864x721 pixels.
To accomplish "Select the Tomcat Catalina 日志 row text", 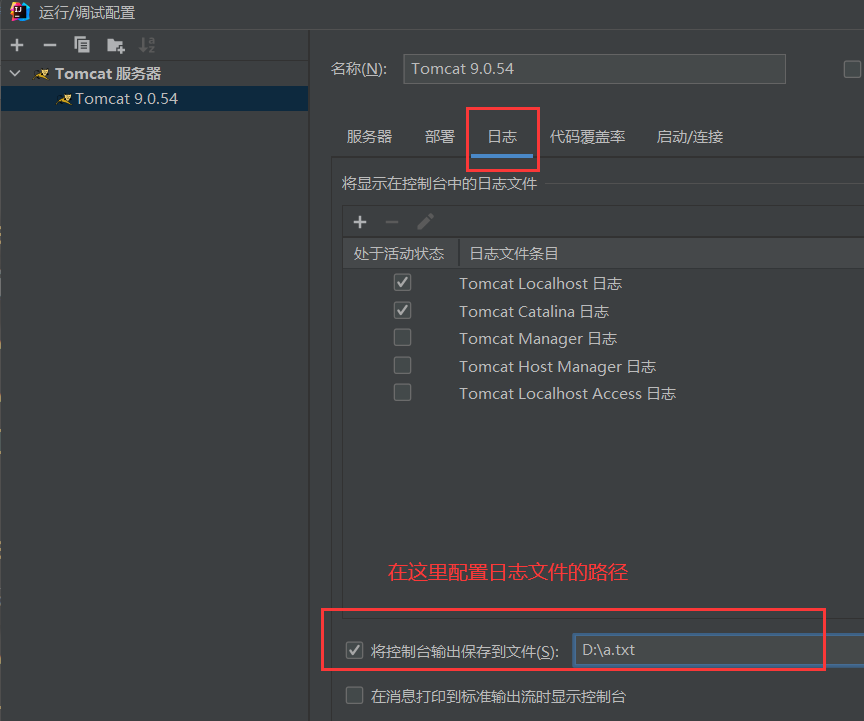I will [534, 311].
